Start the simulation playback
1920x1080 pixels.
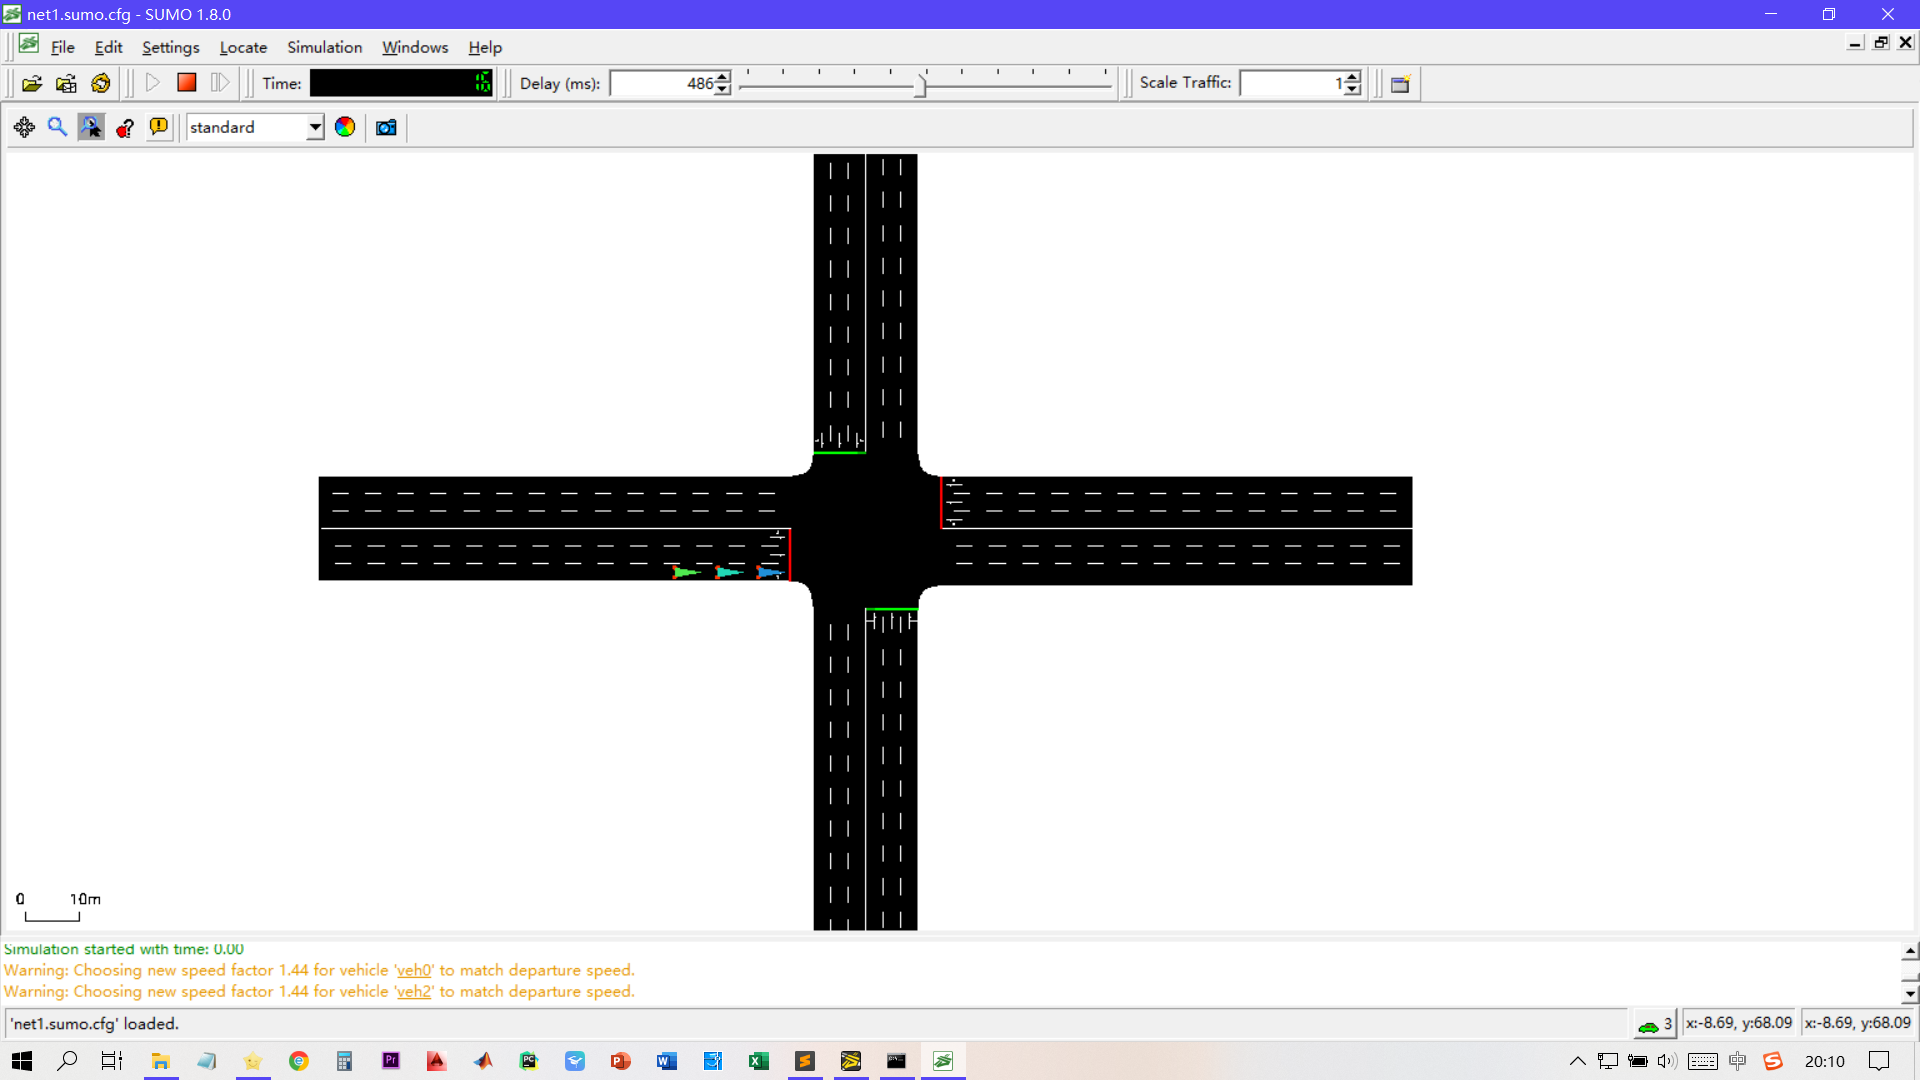point(152,83)
